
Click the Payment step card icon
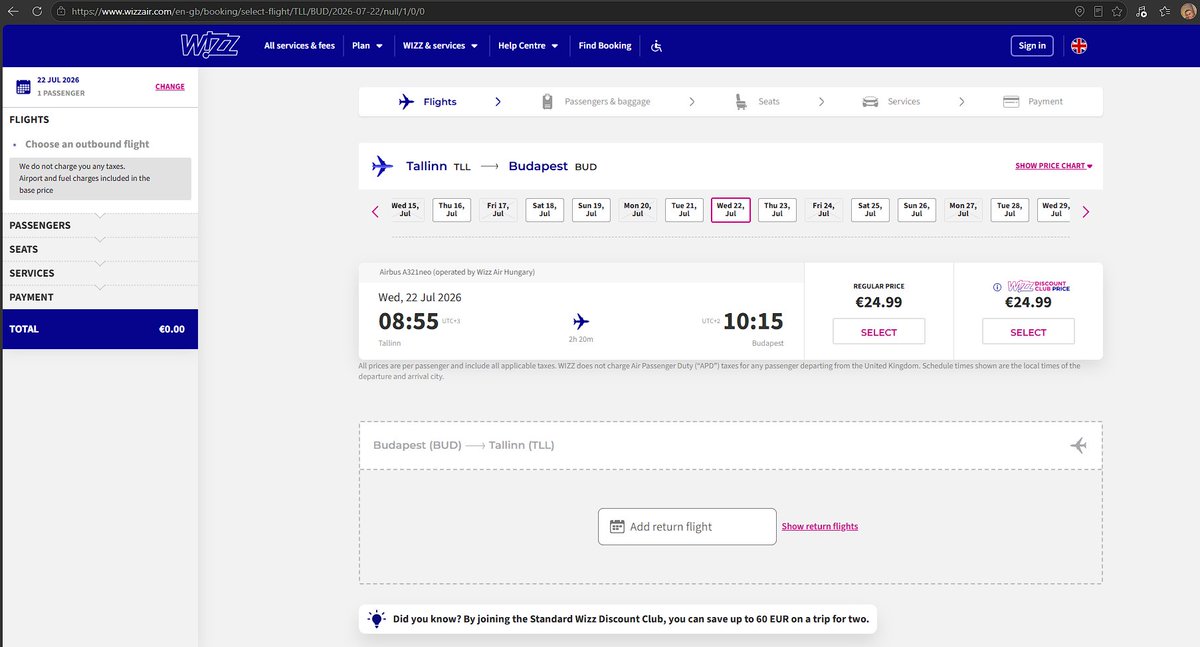click(x=1011, y=101)
